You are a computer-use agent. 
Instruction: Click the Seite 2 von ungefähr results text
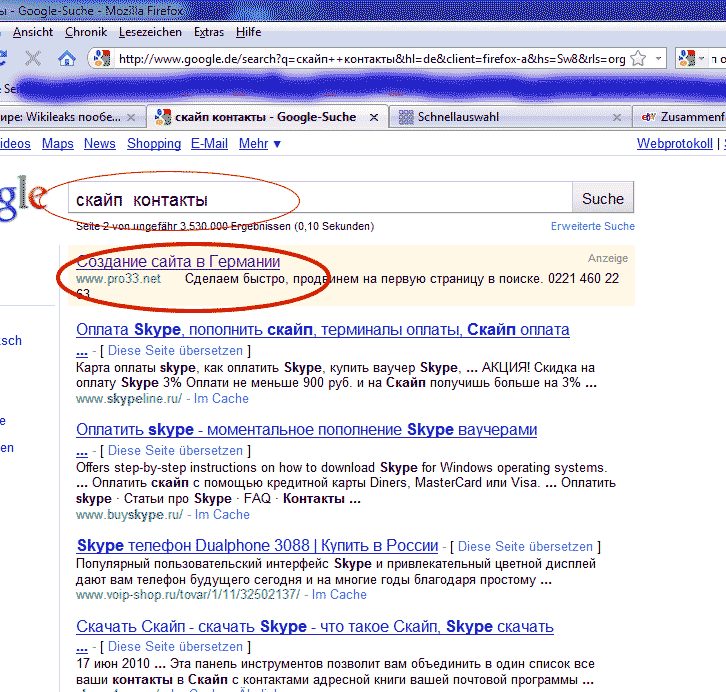[225, 226]
